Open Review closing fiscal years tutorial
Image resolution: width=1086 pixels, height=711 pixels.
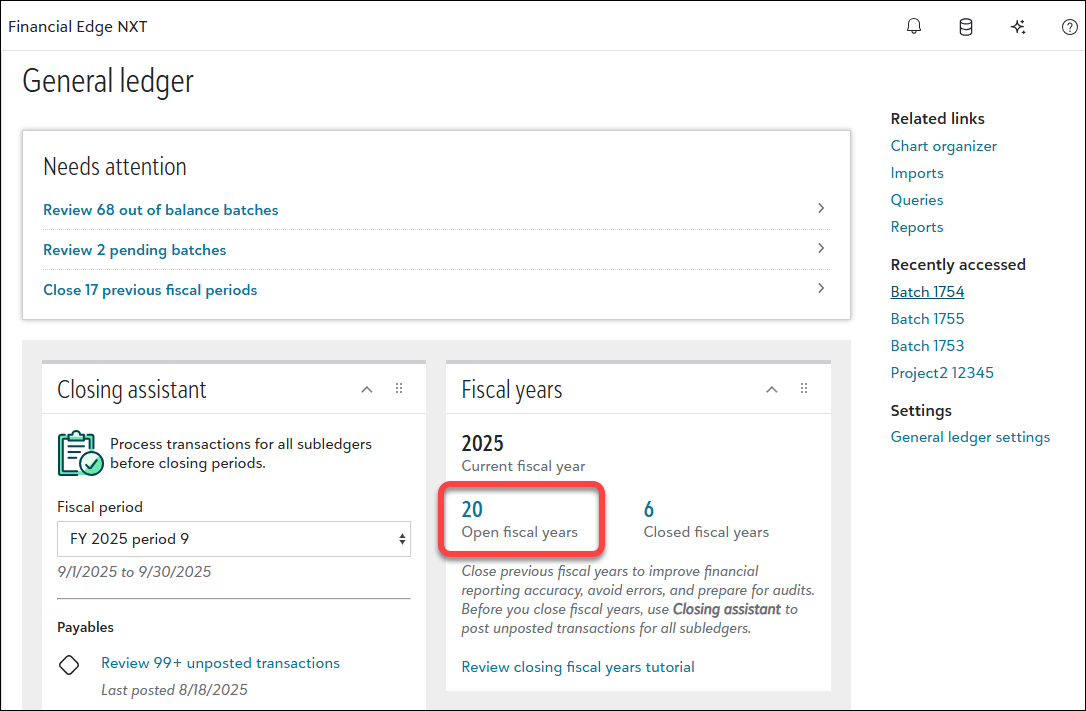click(577, 667)
